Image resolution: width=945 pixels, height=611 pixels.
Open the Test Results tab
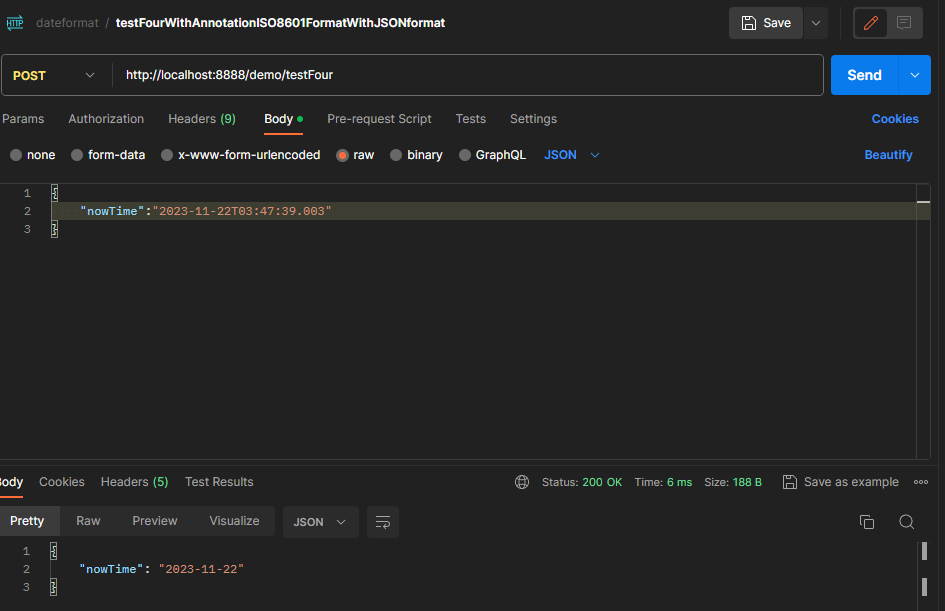point(219,482)
